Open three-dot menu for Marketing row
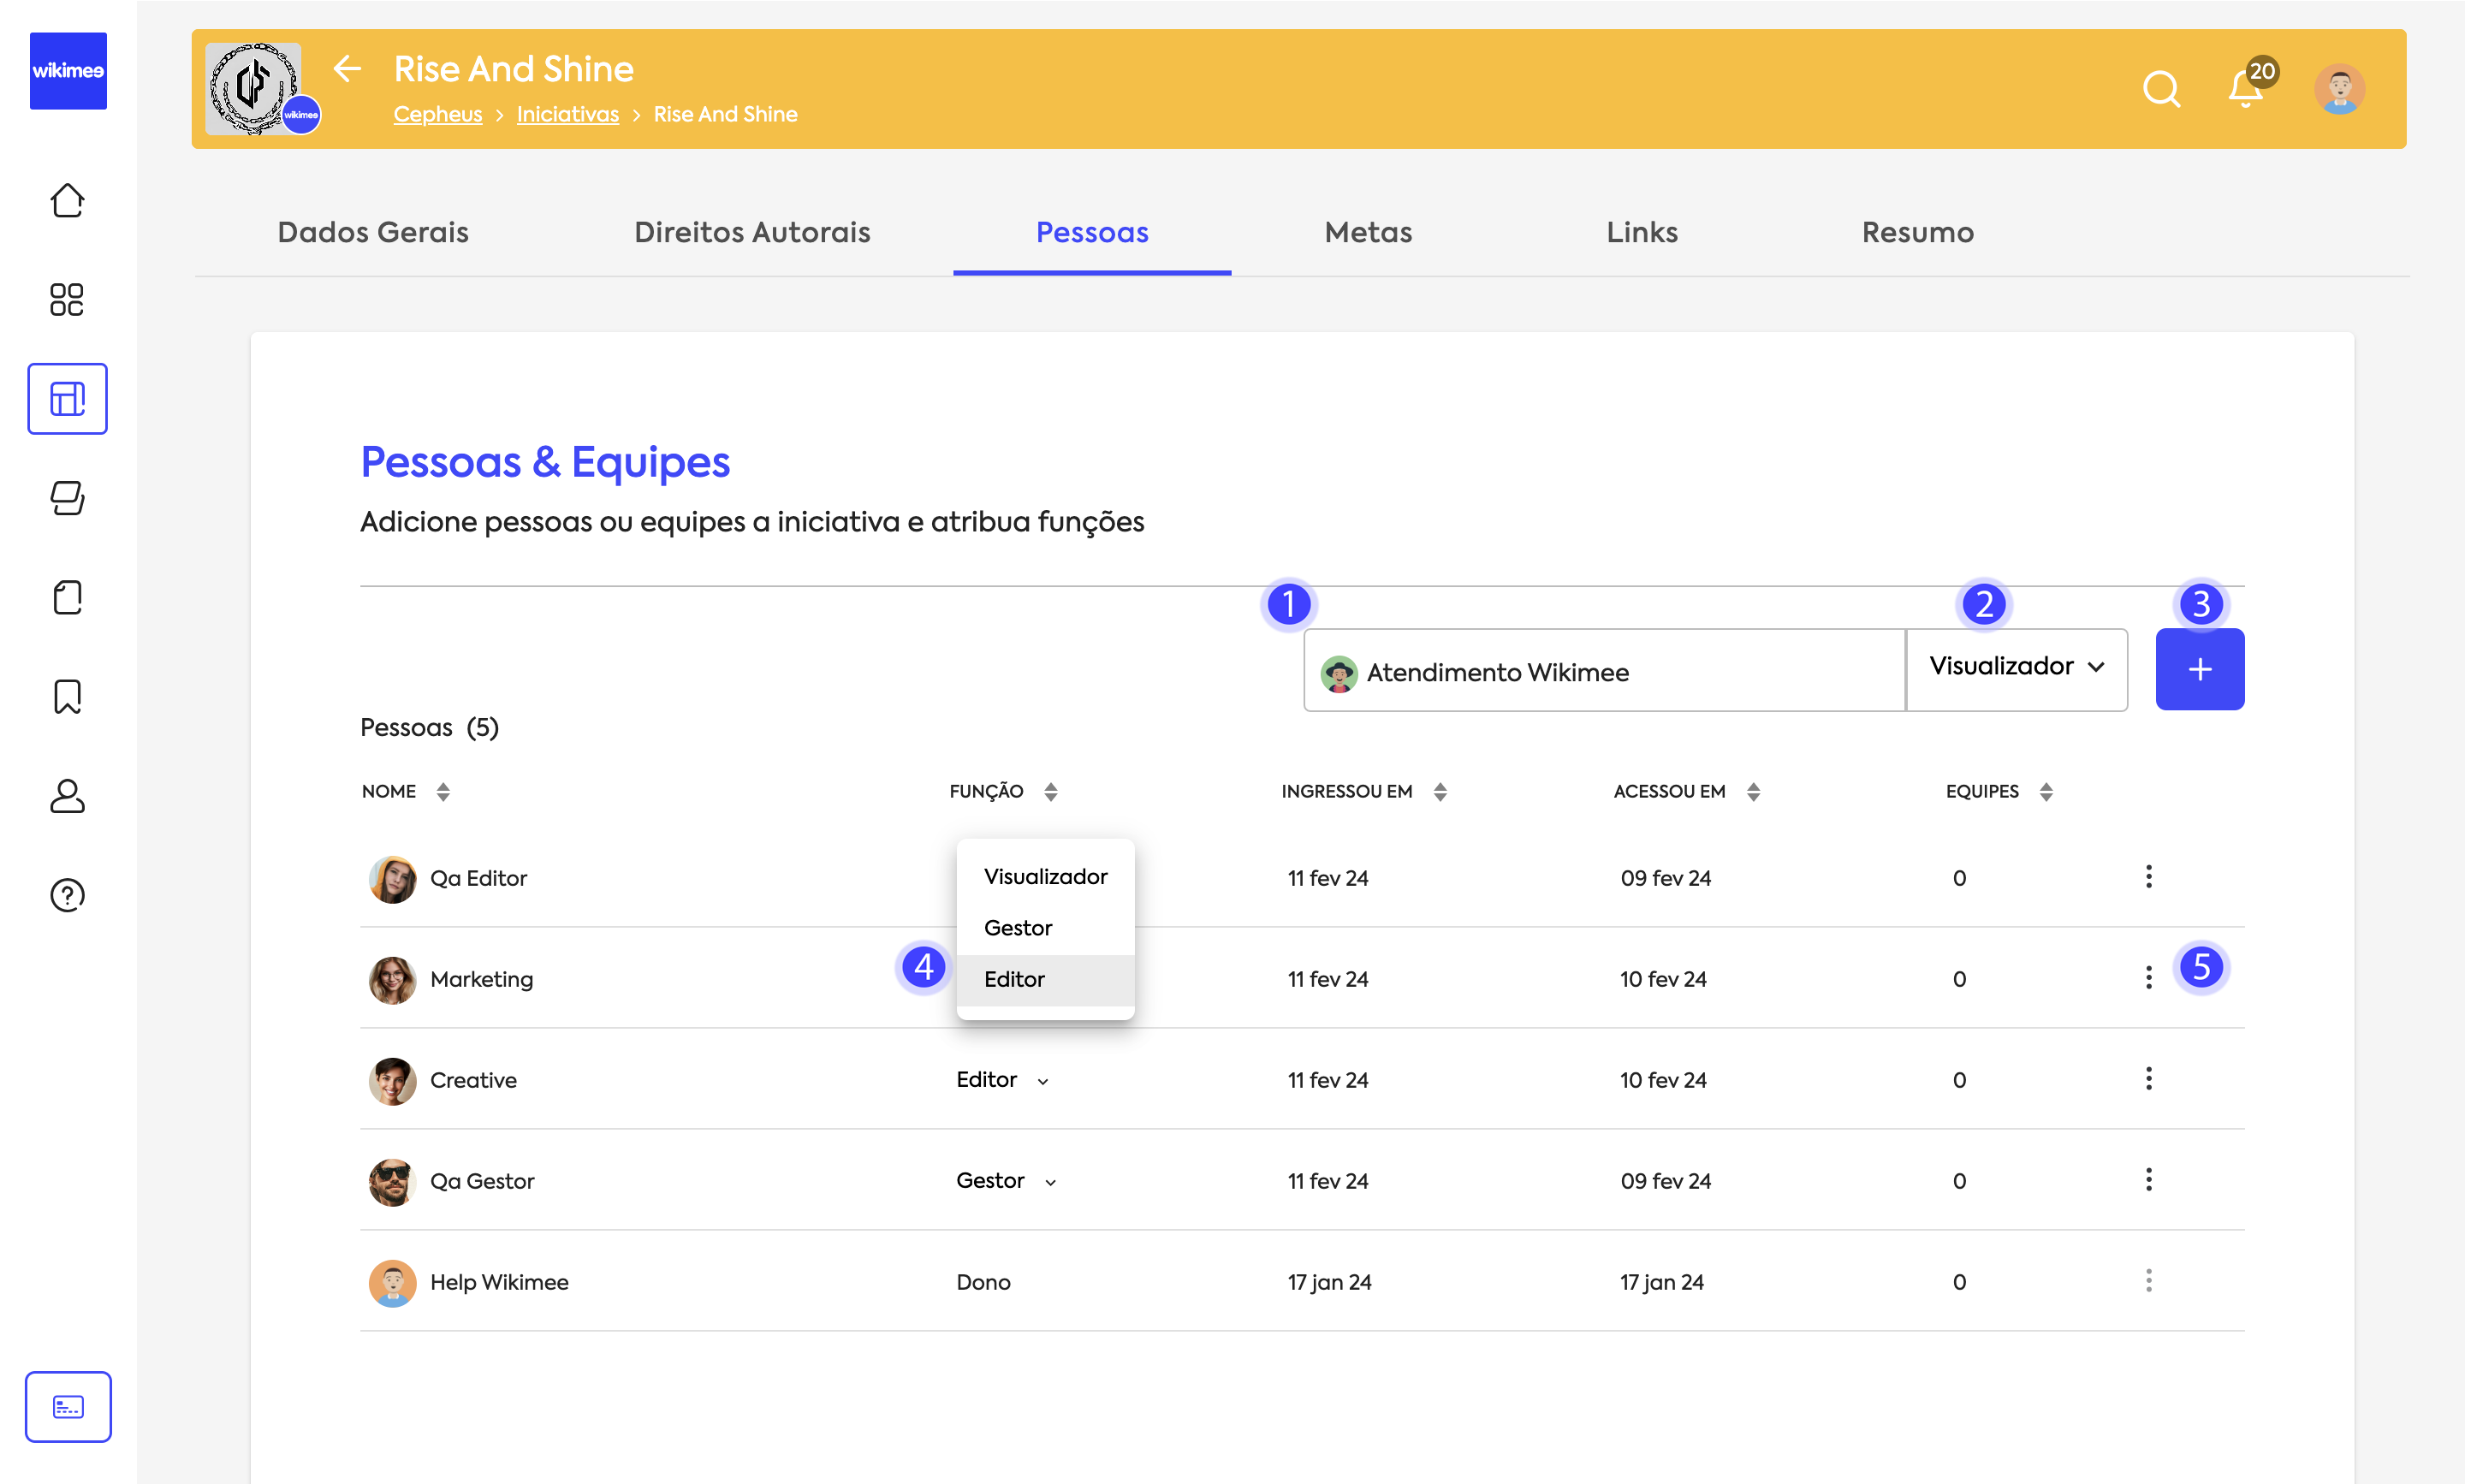 click(x=2148, y=978)
